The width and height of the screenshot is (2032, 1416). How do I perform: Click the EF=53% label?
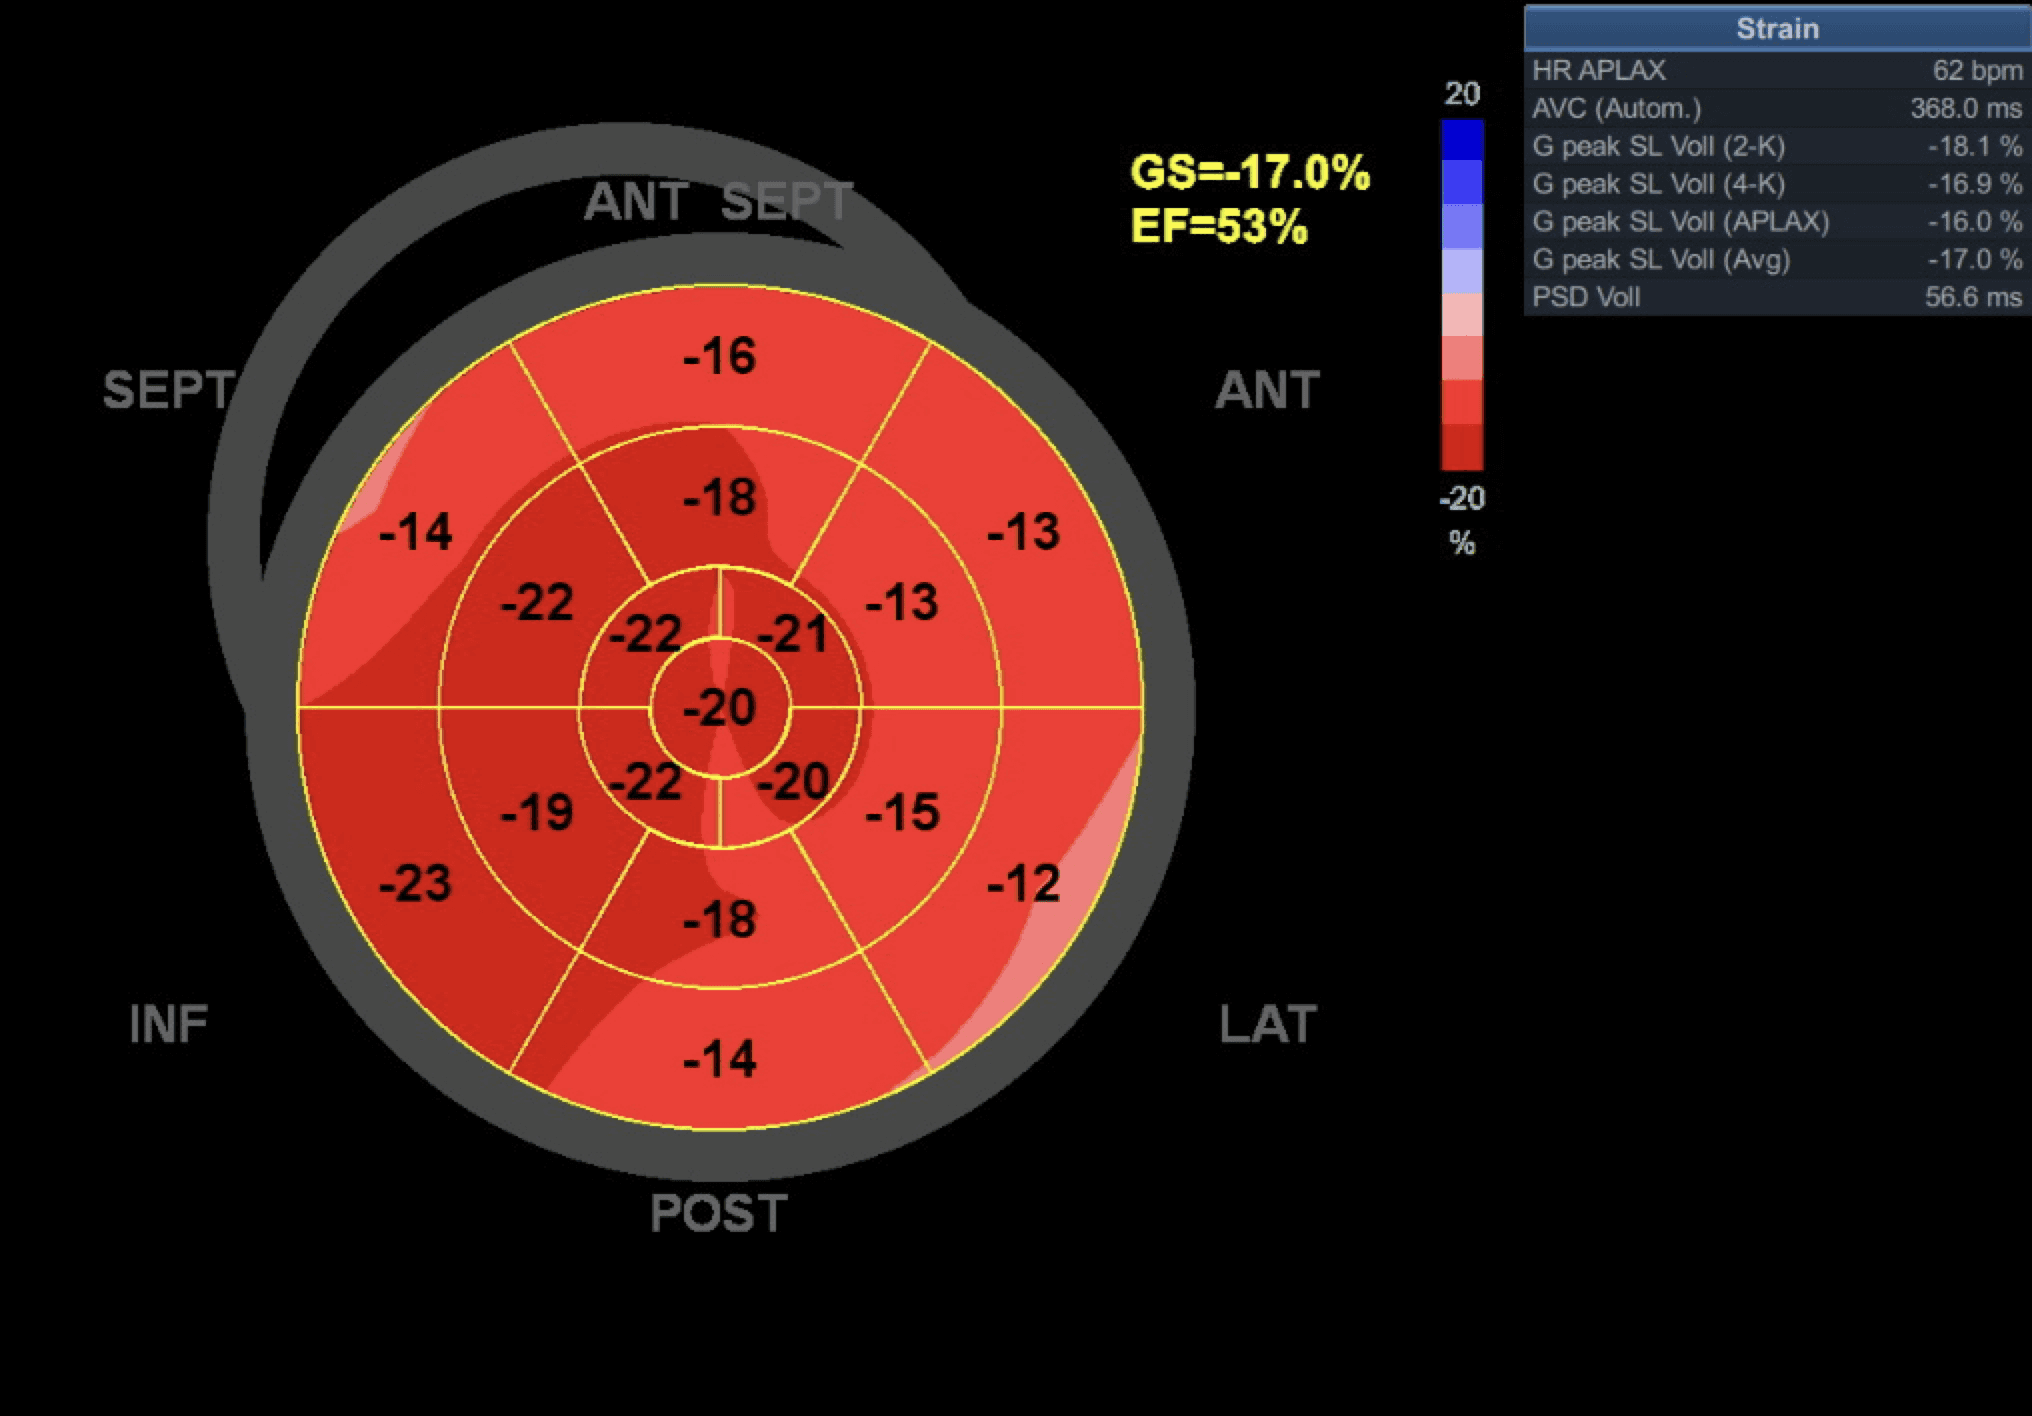coord(1219,227)
